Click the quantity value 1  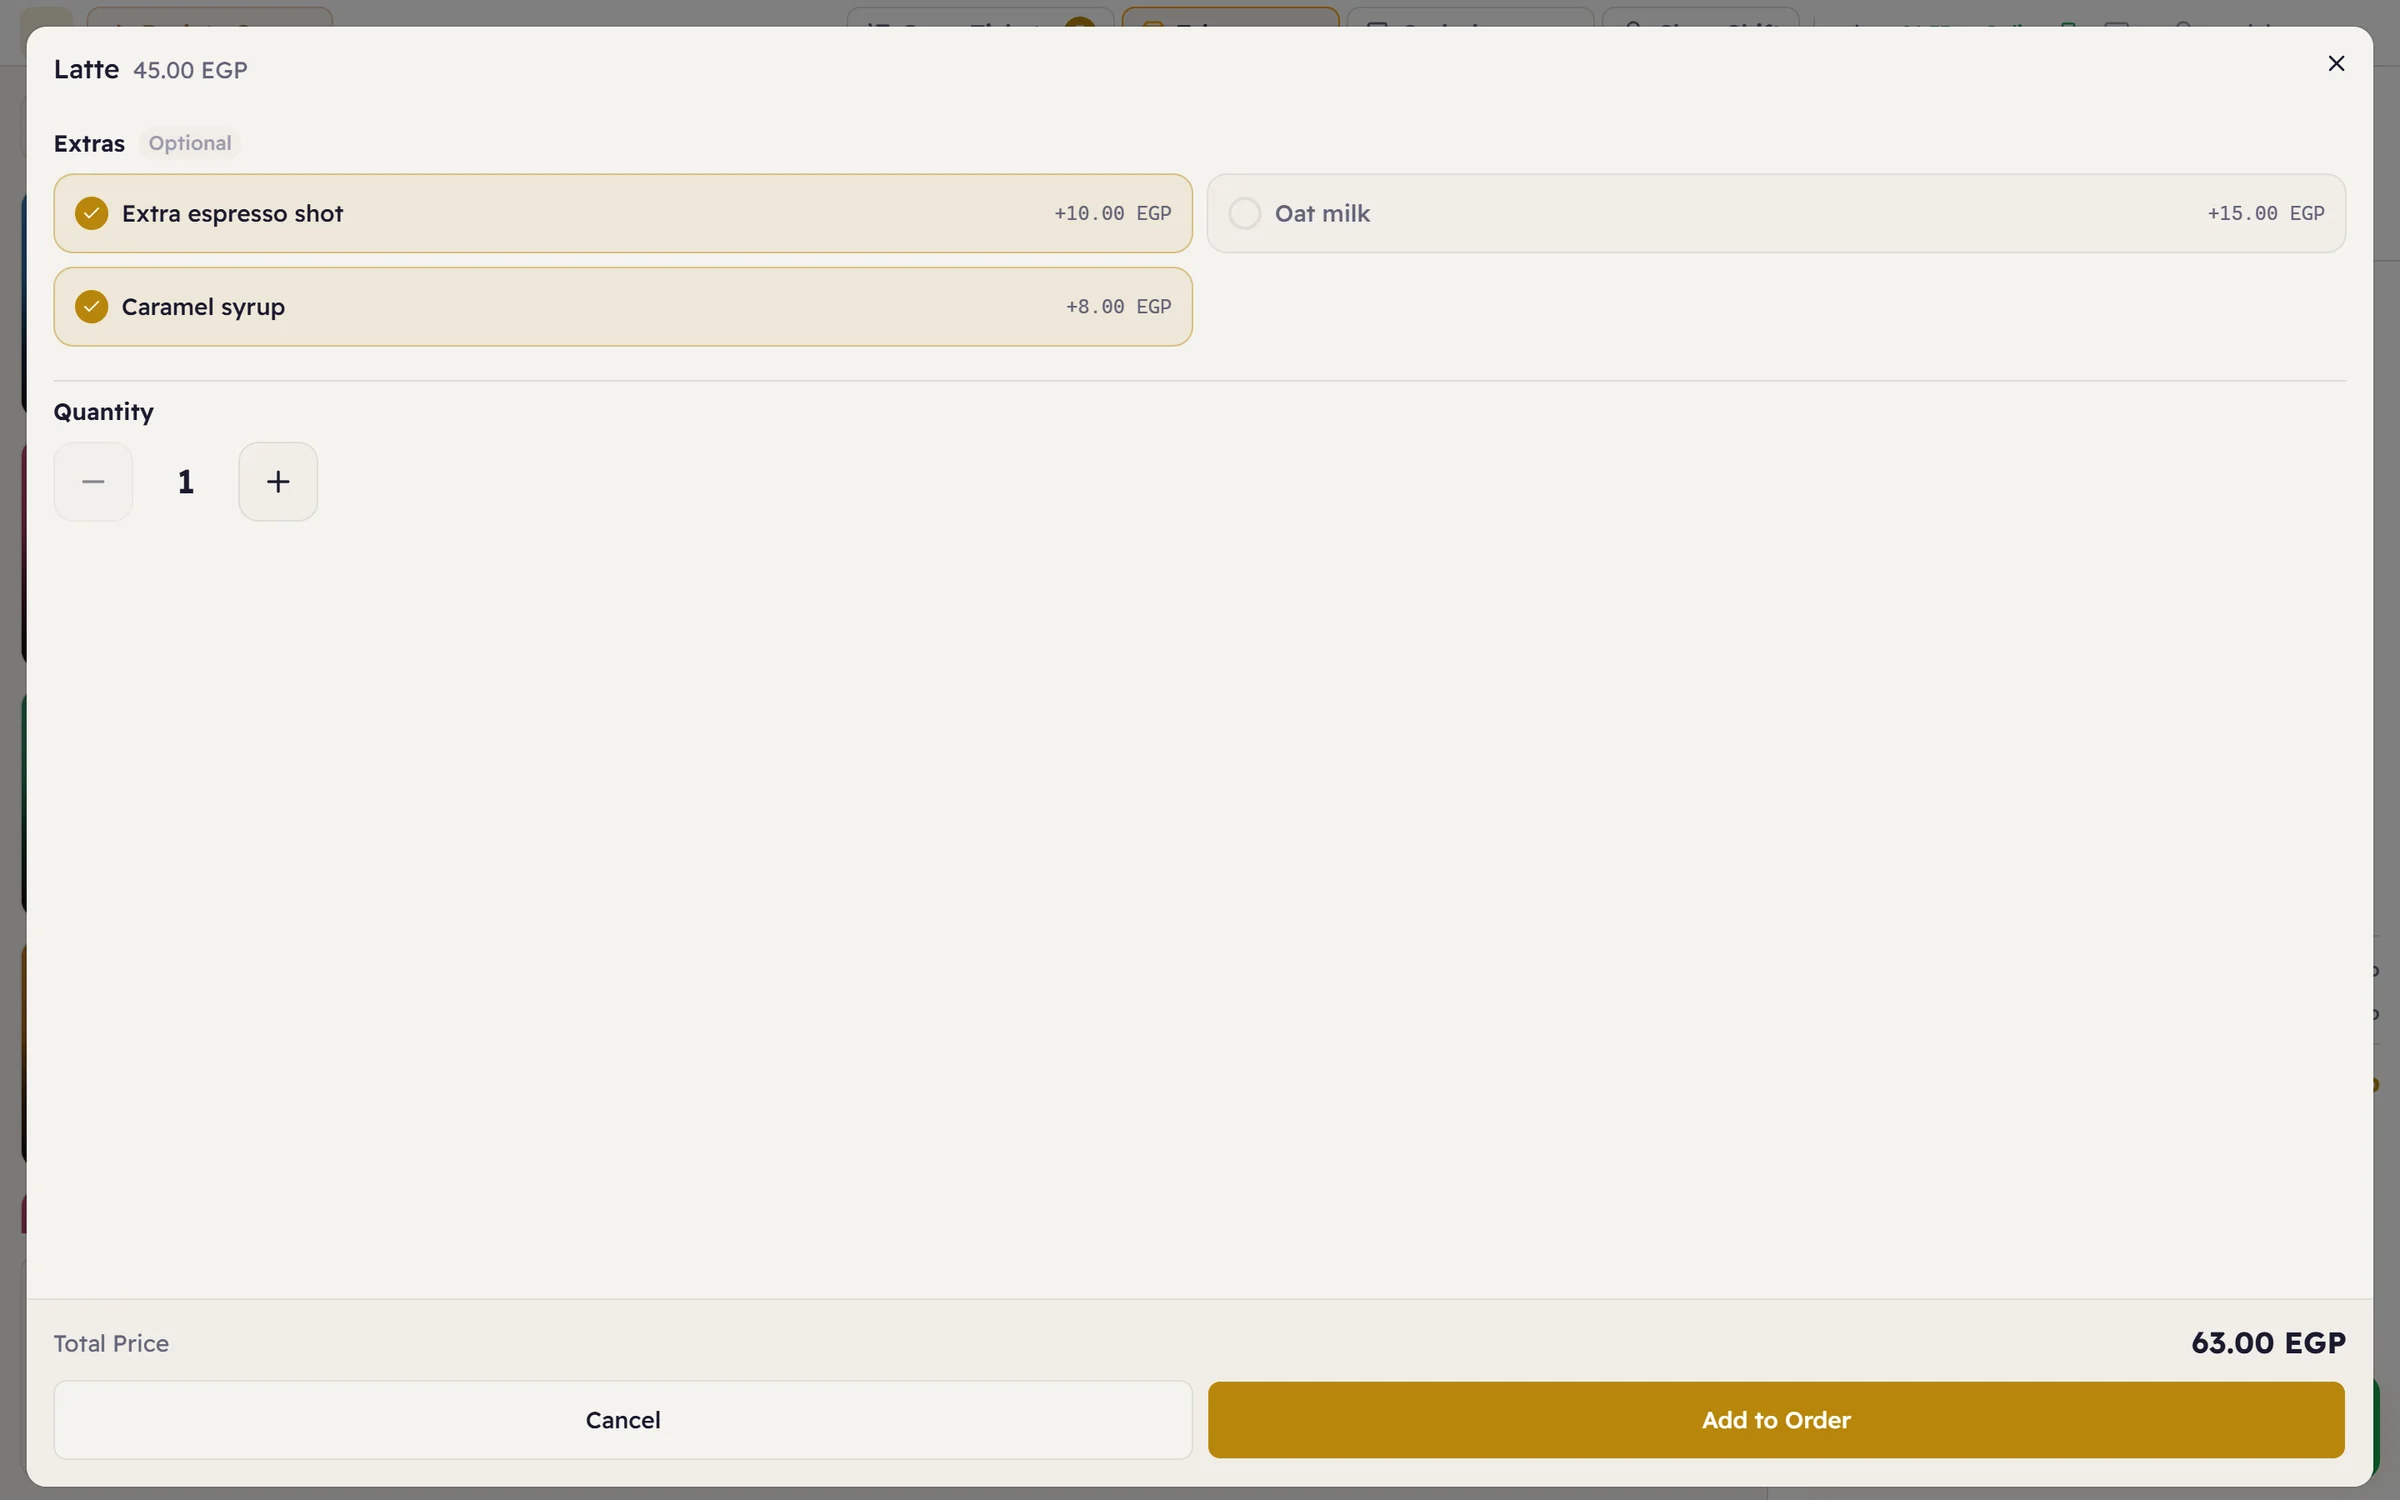click(x=186, y=482)
